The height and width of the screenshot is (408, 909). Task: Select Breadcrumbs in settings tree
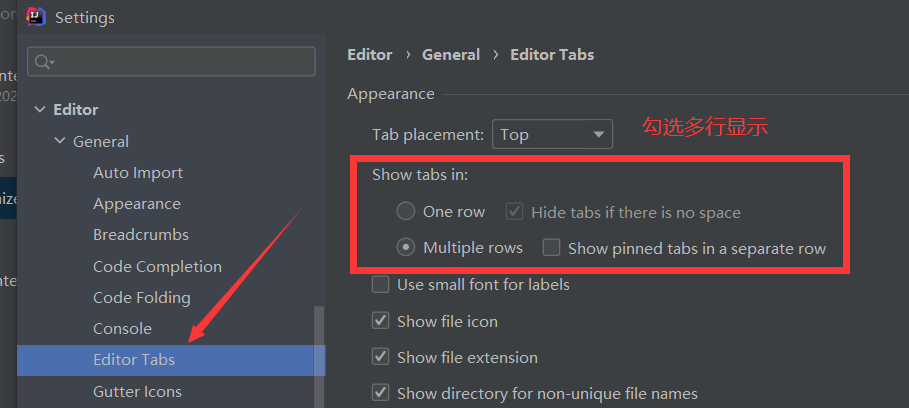(141, 235)
